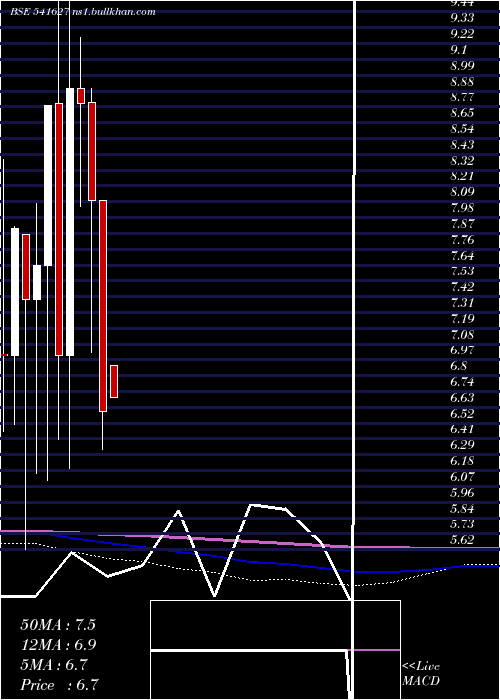Viewport: 500px width, 700px height.
Task: Select the 6.29 price axis label
Action: (462, 445)
